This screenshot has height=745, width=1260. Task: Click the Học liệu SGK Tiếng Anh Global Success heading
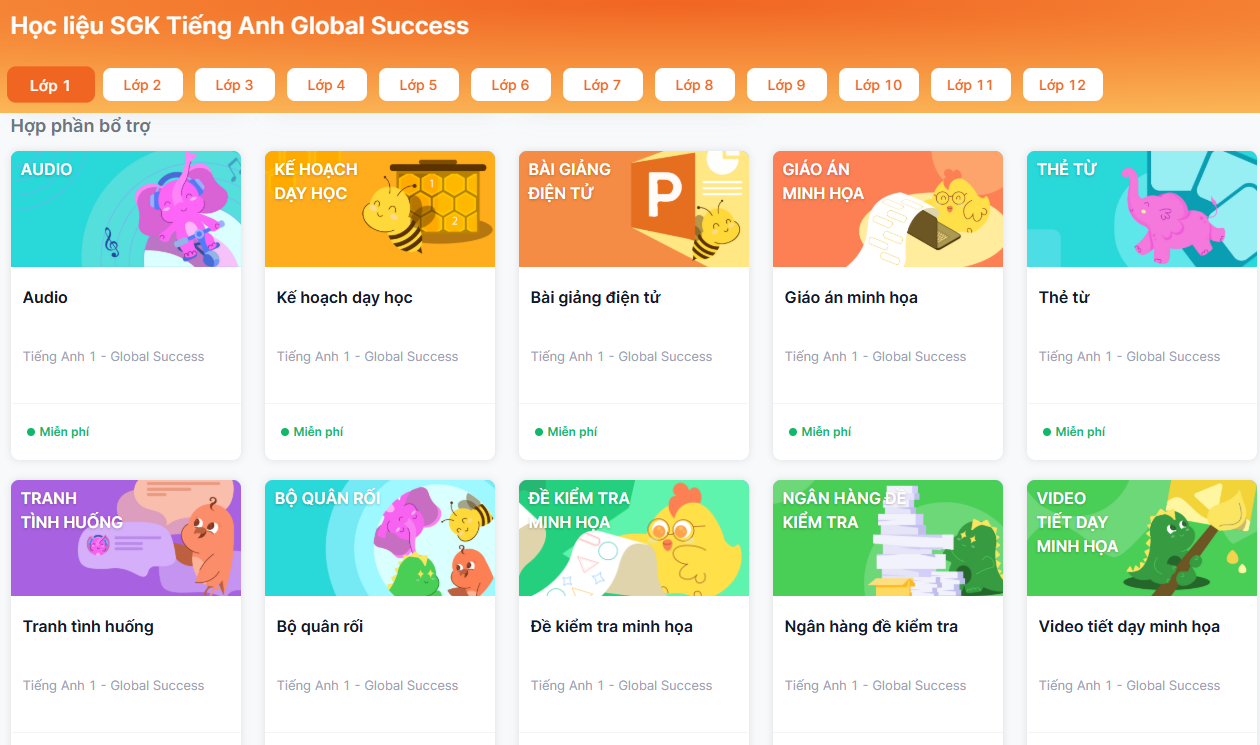pos(240,26)
